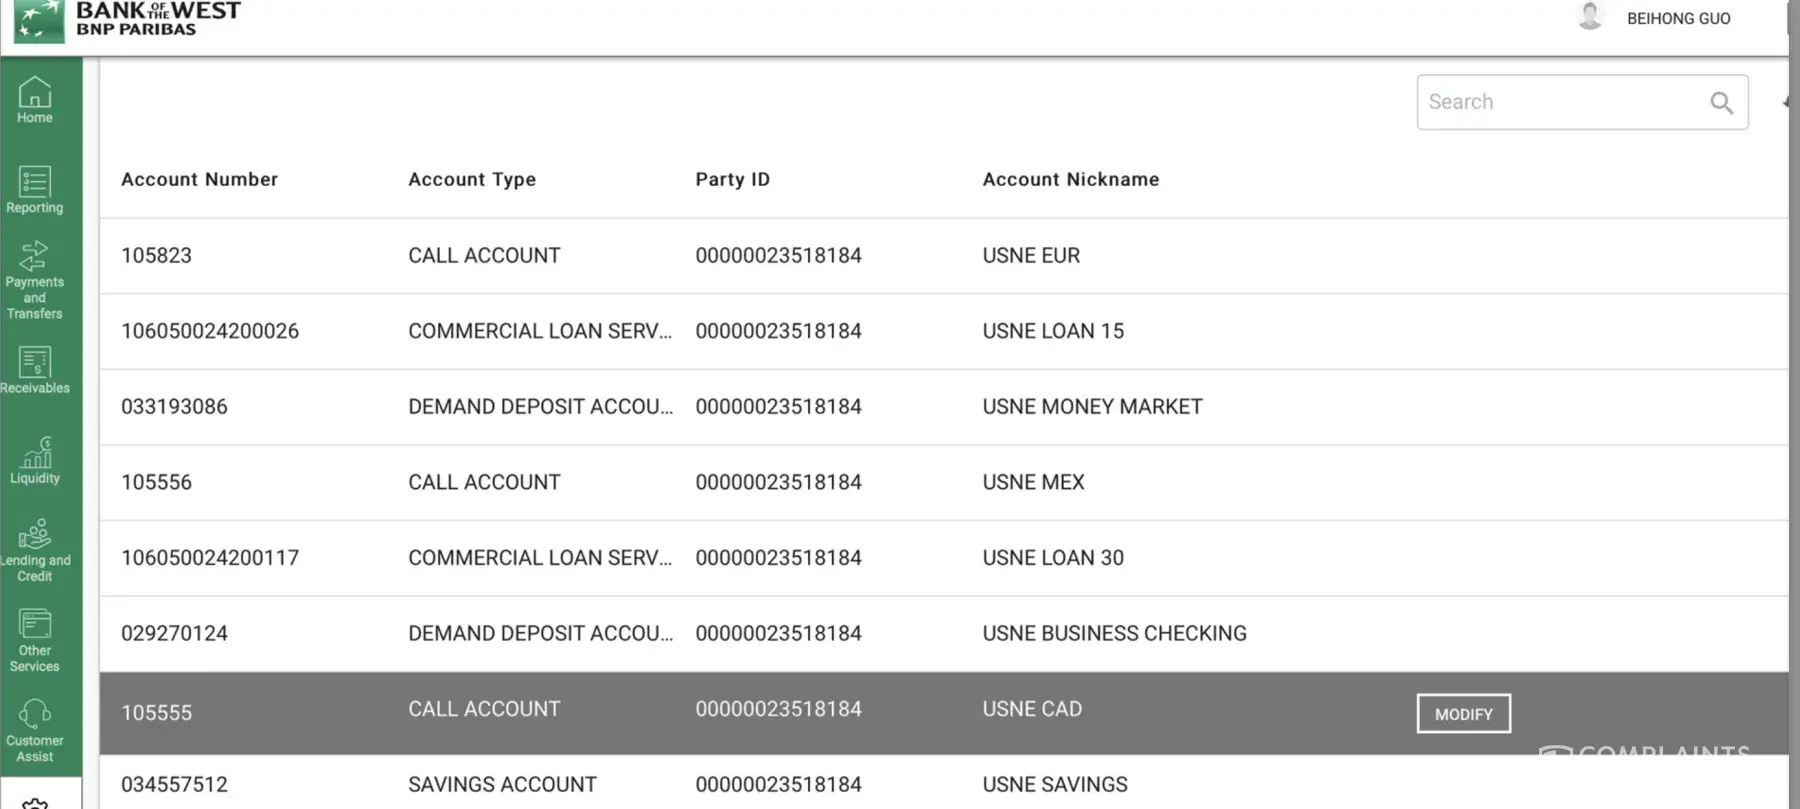Open the Reporting section icon
The image size is (1800, 809).
click(x=35, y=182)
